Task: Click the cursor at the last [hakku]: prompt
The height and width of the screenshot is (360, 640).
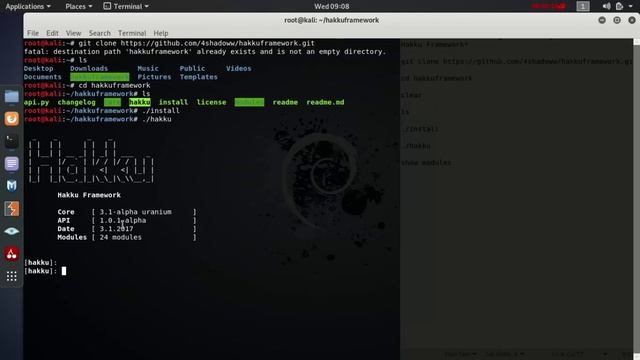Action: pyautogui.click(x=64, y=271)
